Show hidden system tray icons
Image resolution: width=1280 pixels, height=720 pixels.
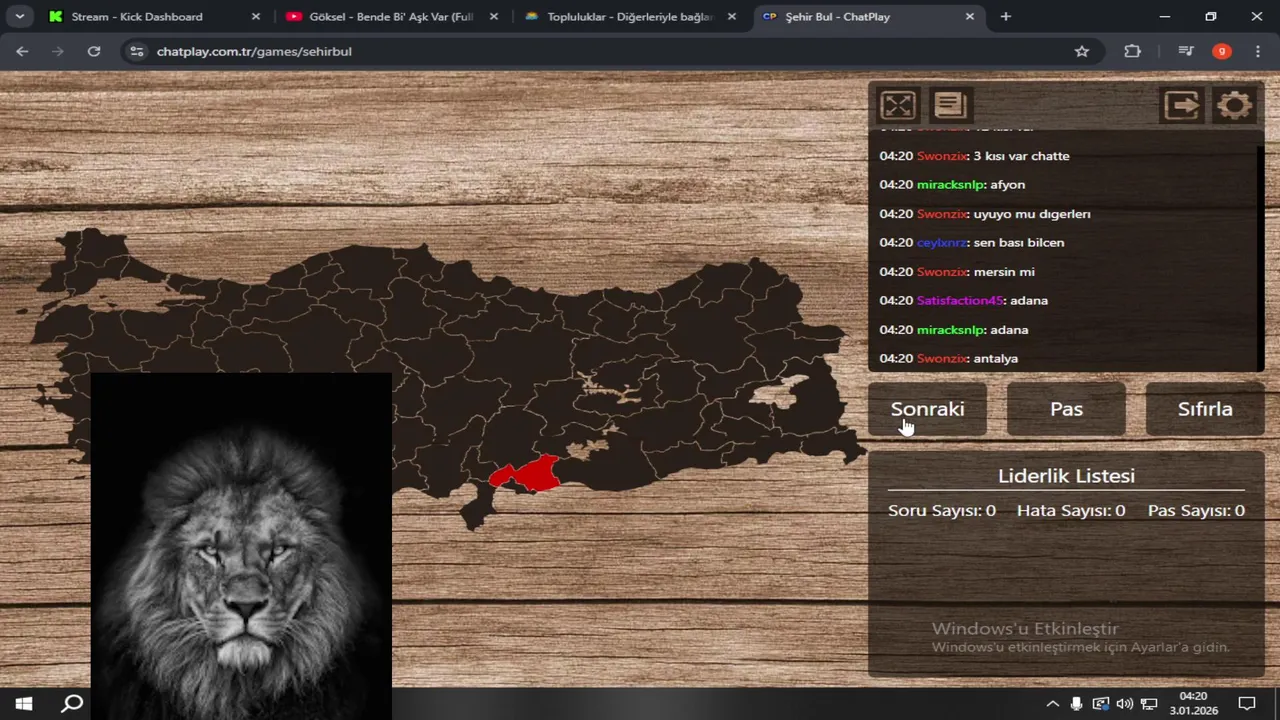pos(1053,703)
